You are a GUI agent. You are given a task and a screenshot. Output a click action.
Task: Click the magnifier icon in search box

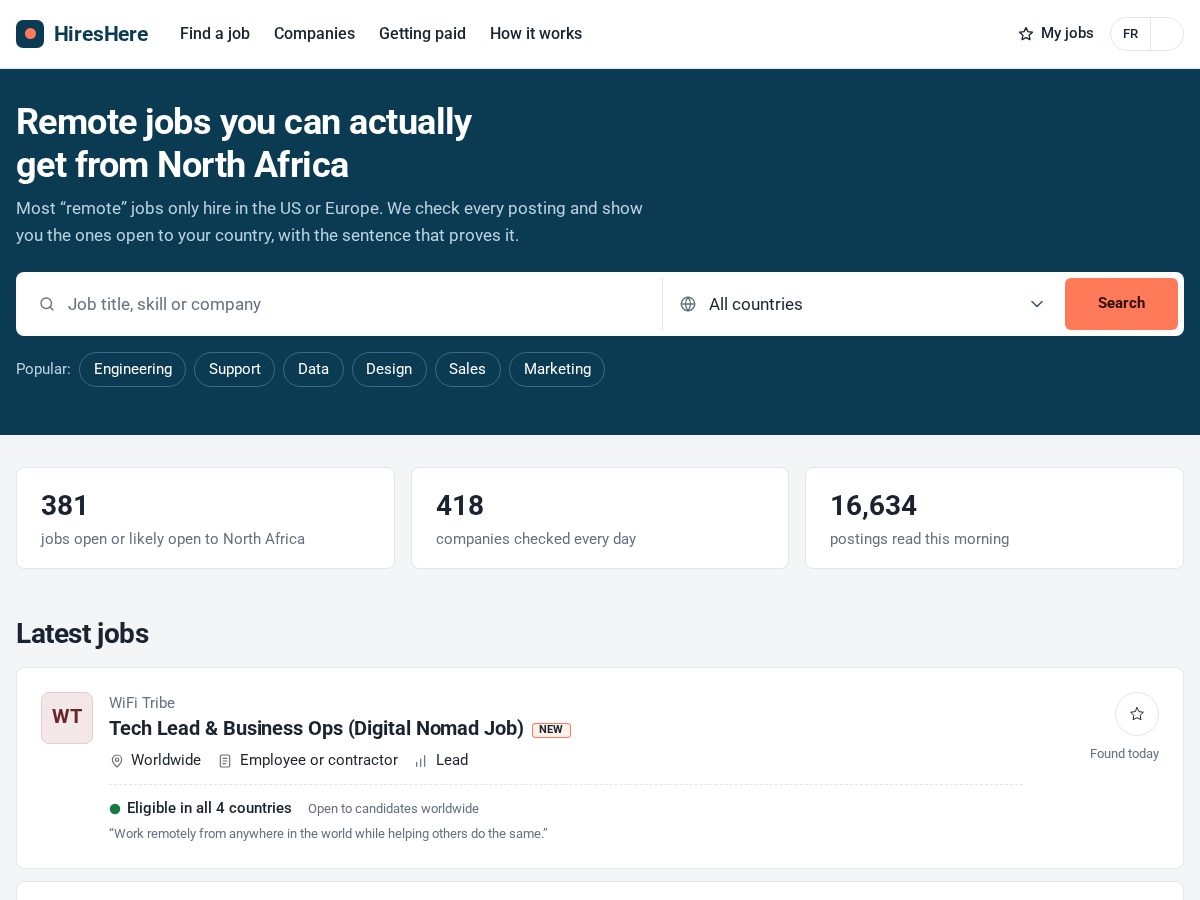pos(47,304)
